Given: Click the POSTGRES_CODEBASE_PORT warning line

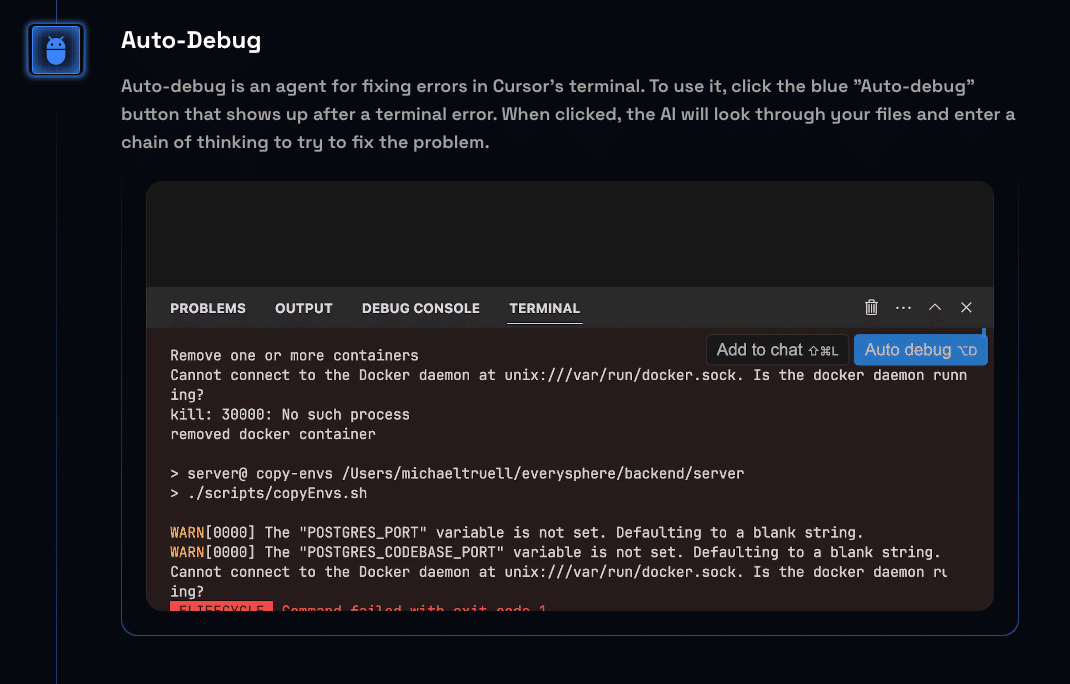Looking at the screenshot, I should (555, 552).
